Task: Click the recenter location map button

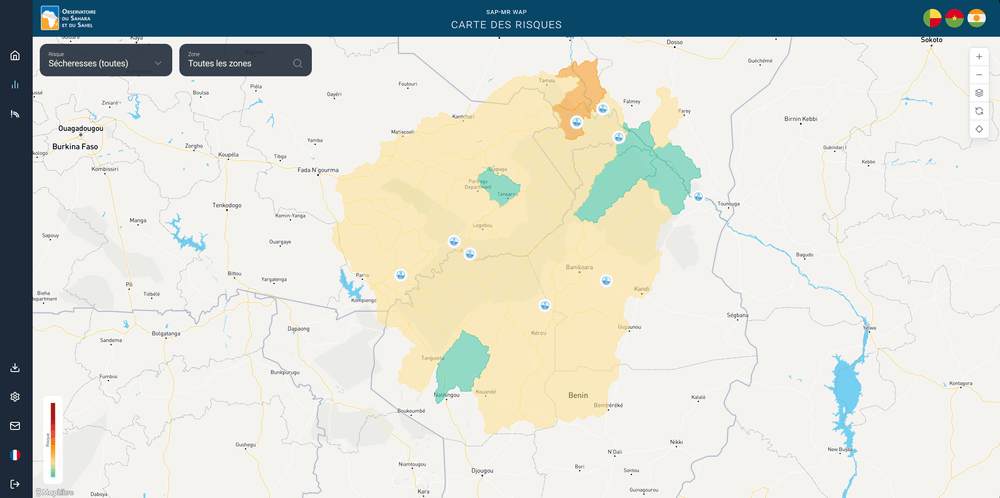Action: coord(979,129)
